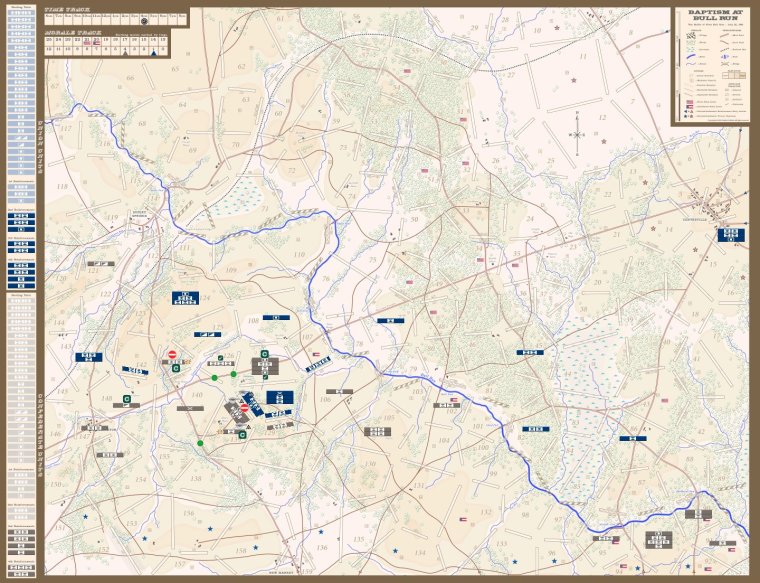Select the Confederate unit at area 102

click(x=446, y=405)
